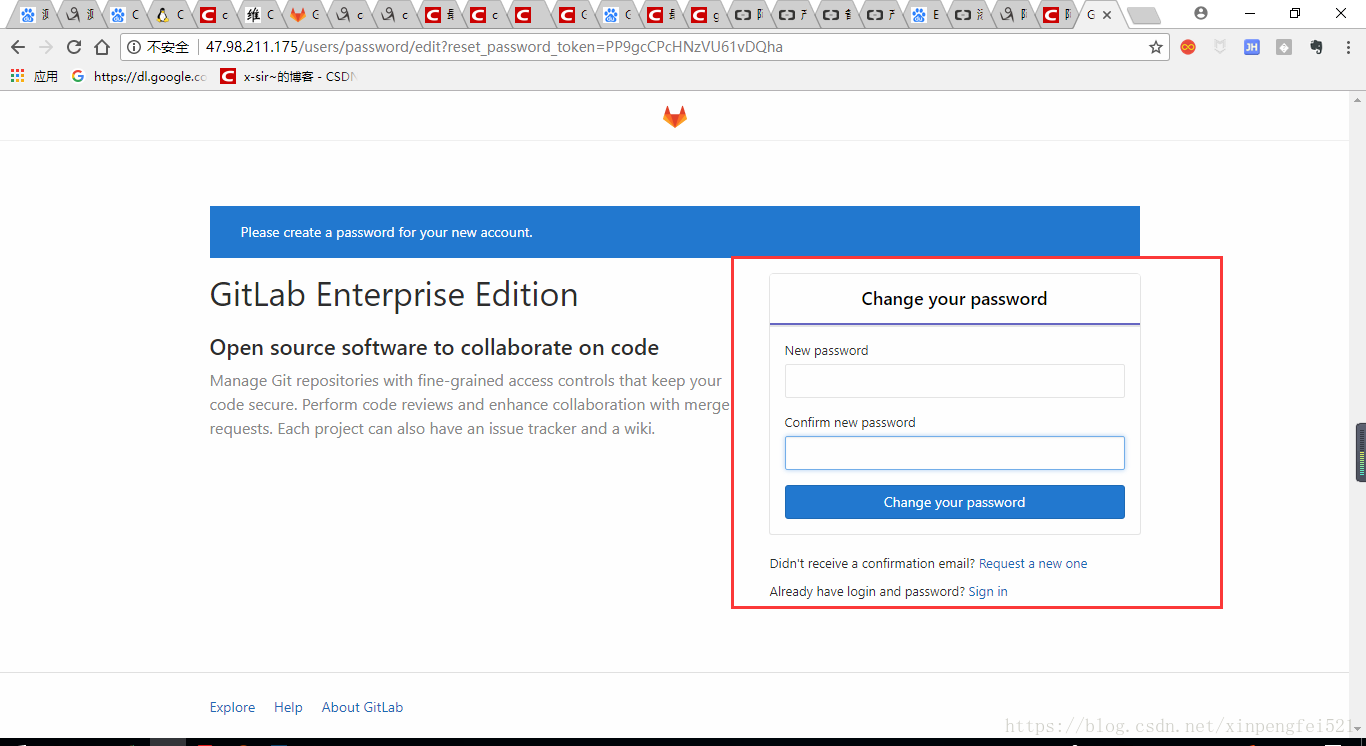Viewport: 1366px width, 746px height.
Task: Click the GitLab Enterprise Edition heading
Action: [394, 295]
